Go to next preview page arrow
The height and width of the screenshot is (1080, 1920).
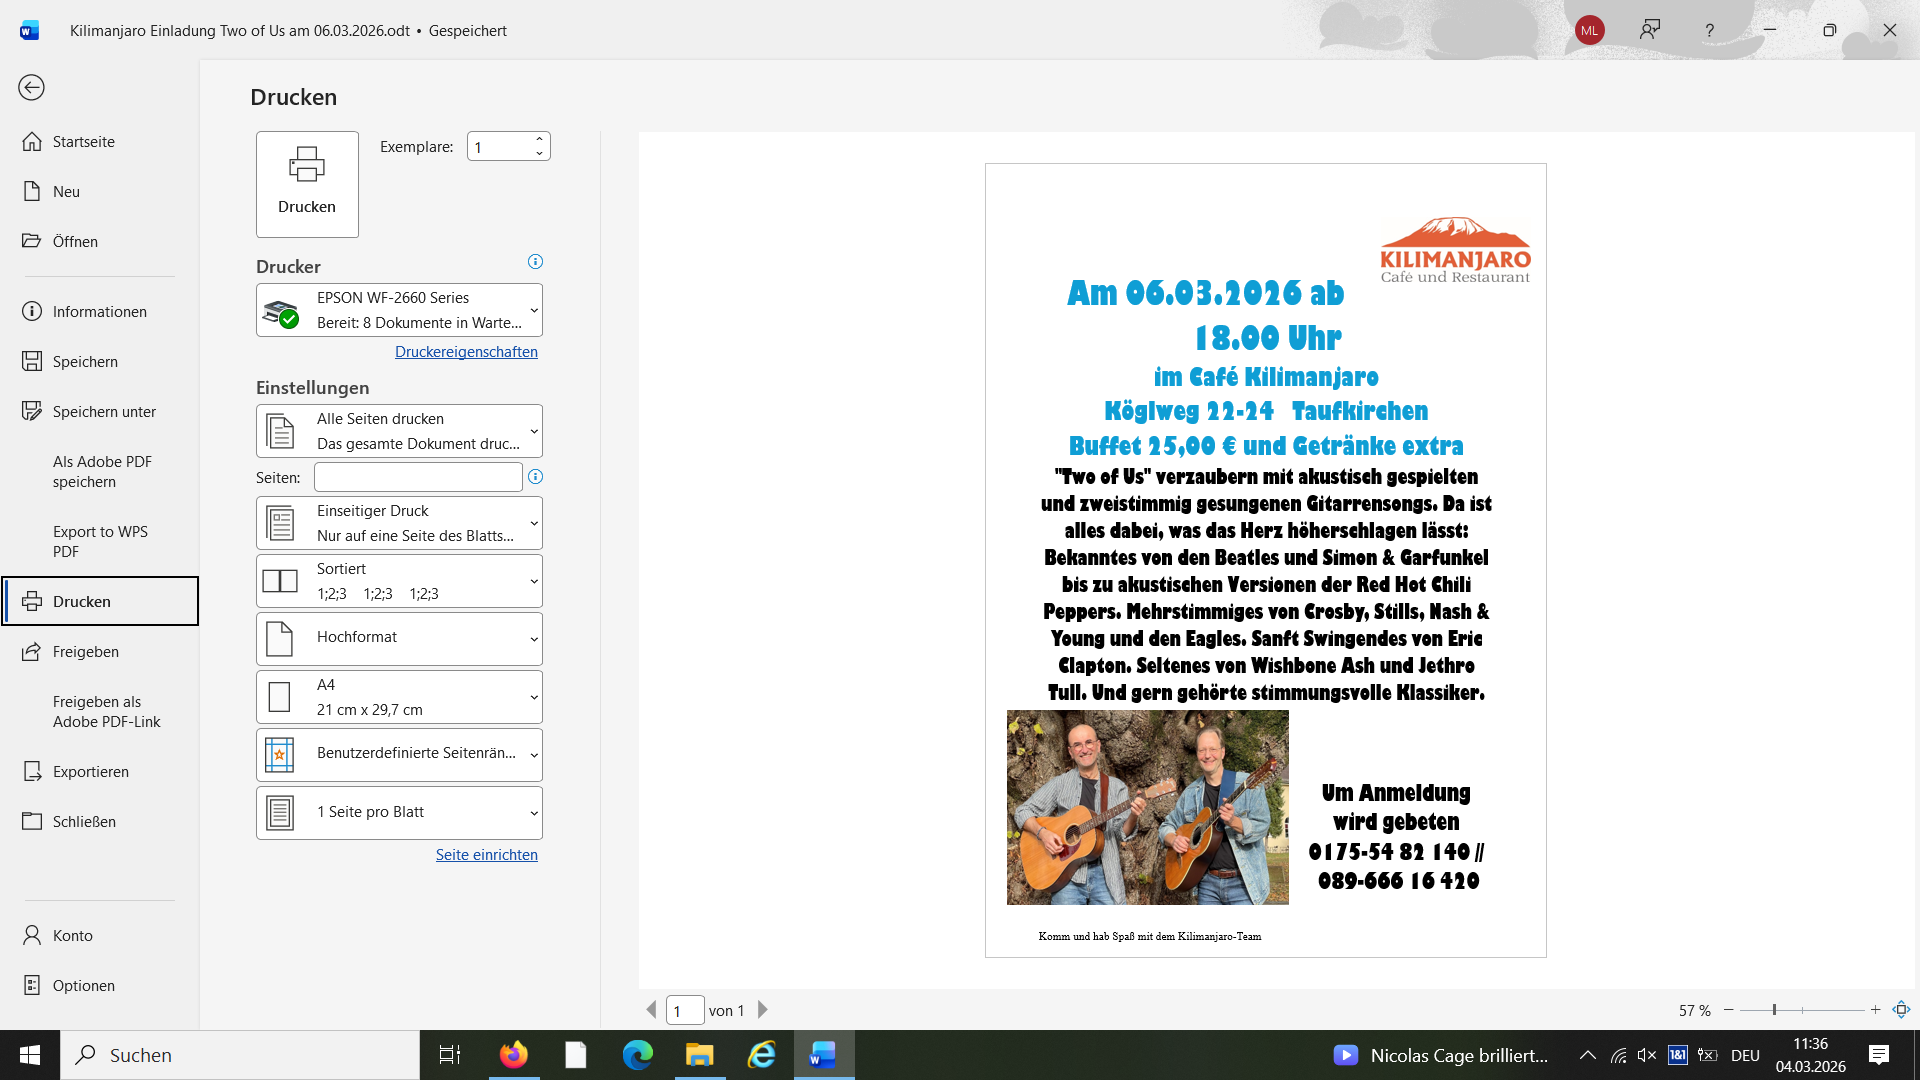[763, 1010]
